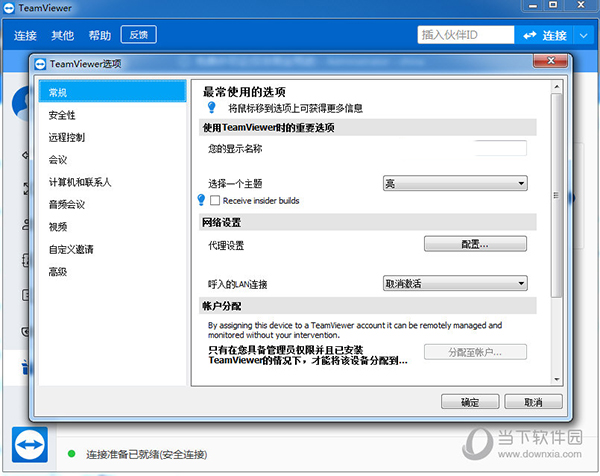
Task: Maximize the main TeamViewer window
Action: pyautogui.click(x=553, y=5)
